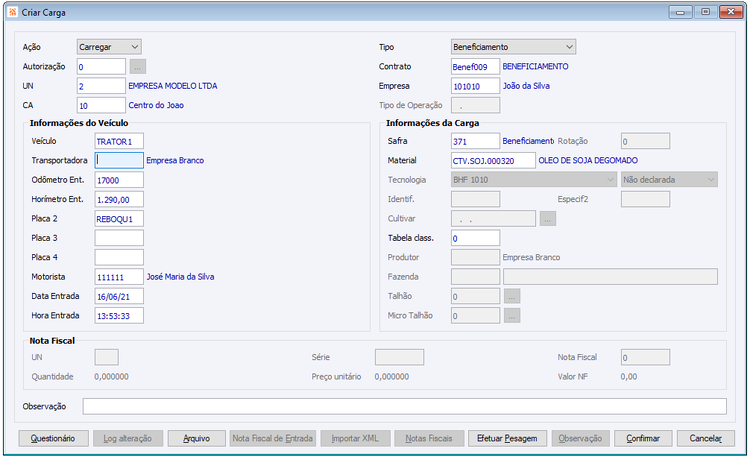Viewport: 750px width, 457px height.
Task: Click the Nota Fiscal number field
Action: 645,357
